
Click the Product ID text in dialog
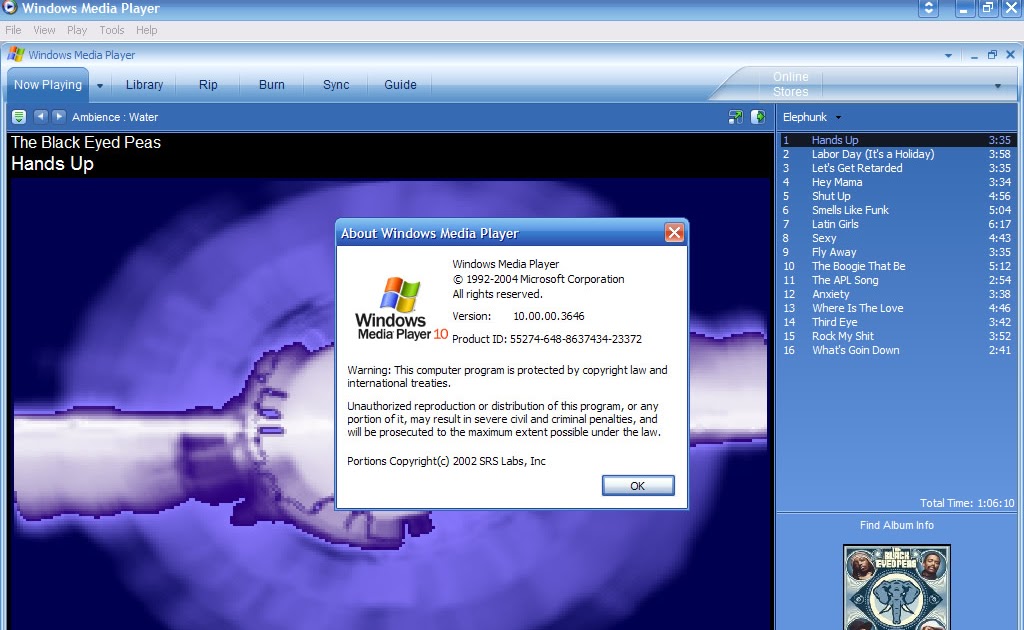pos(547,339)
